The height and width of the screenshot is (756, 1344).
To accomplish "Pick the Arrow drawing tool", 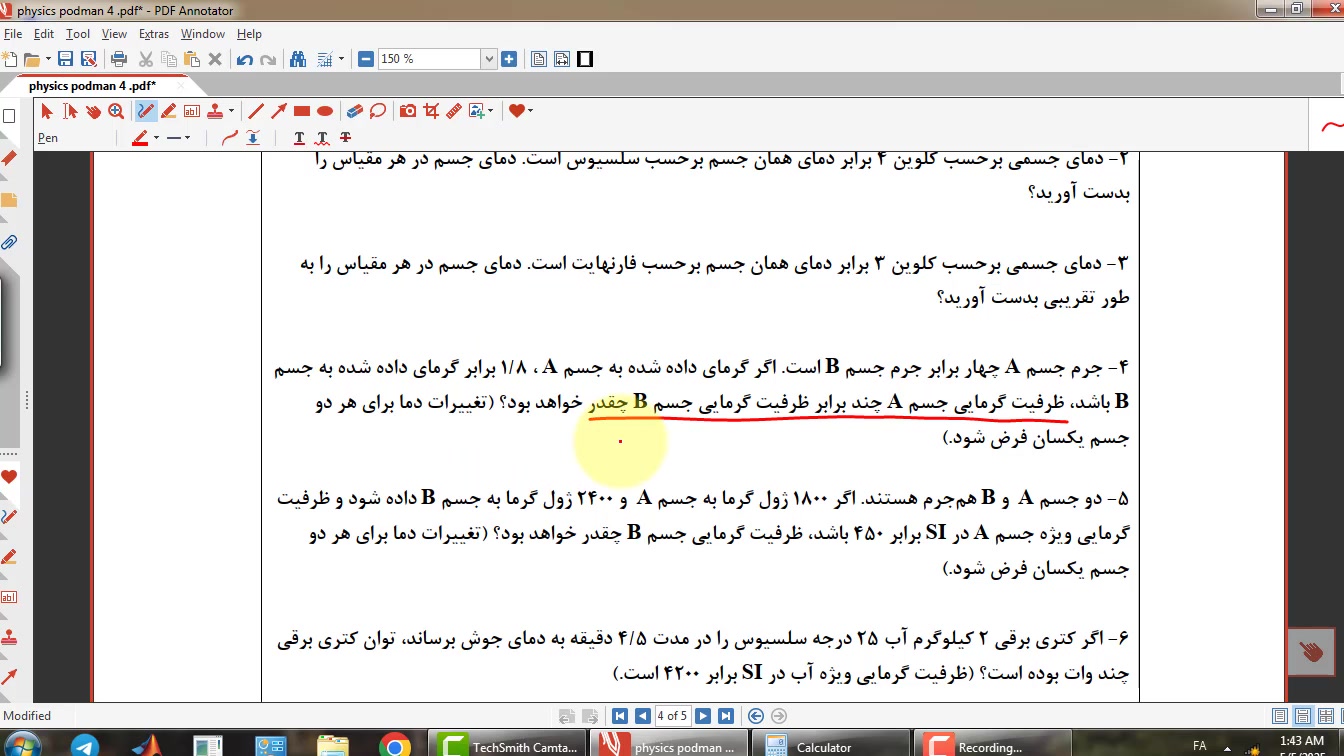I will tap(279, 111).
